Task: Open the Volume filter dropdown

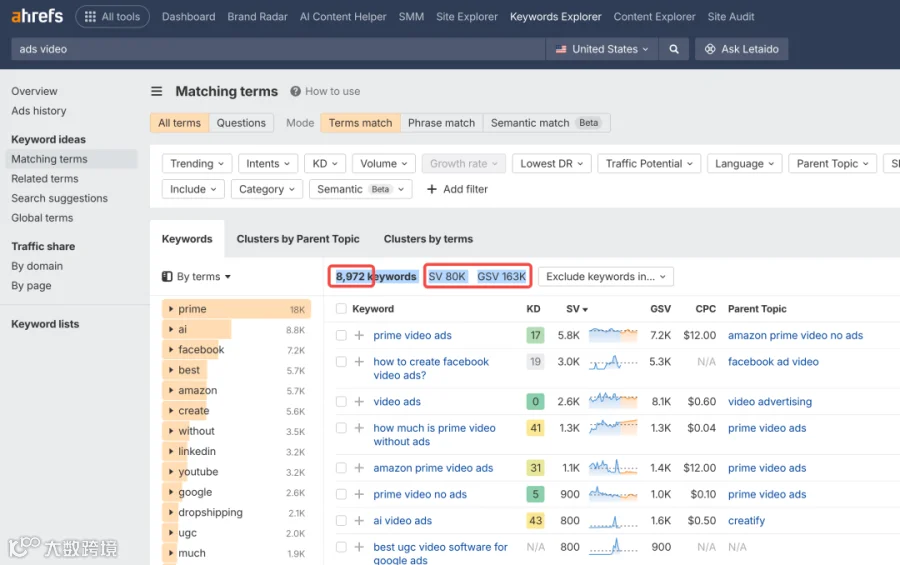Action: pos(383,164)
